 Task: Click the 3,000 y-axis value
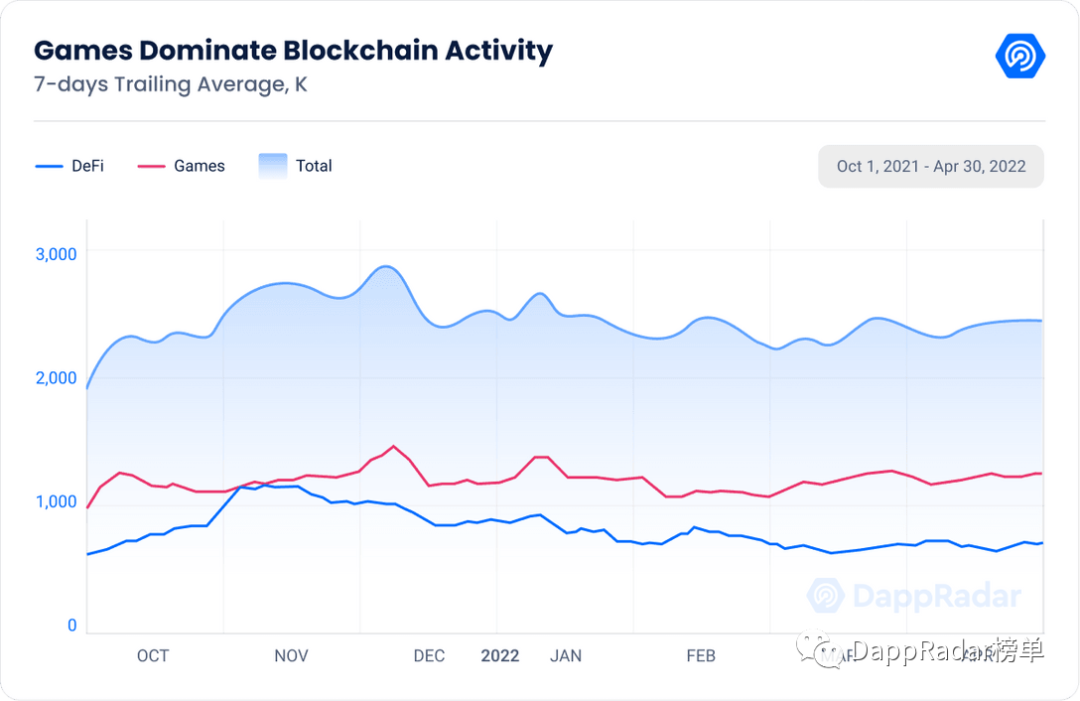pyautogui.click(x=58, y=254)
